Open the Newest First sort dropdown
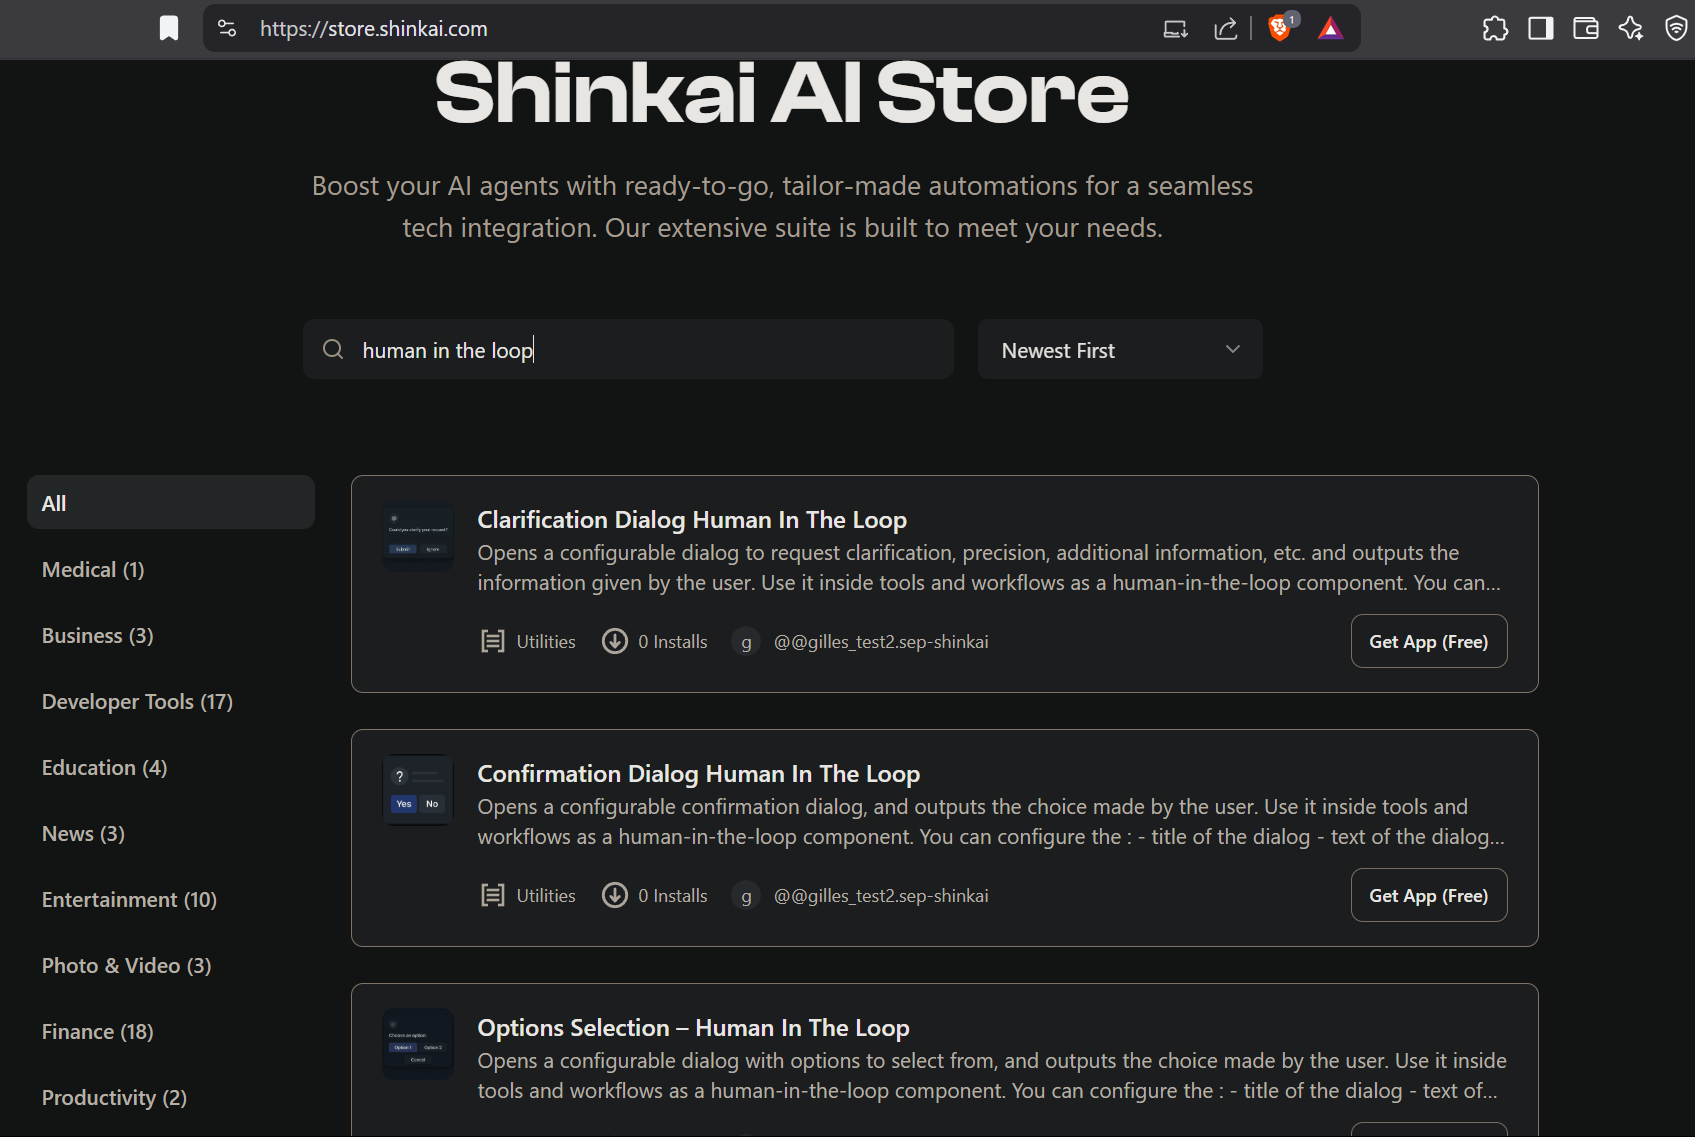The height and width of the screenshot is (1137, 1695). click(1119, 349)
